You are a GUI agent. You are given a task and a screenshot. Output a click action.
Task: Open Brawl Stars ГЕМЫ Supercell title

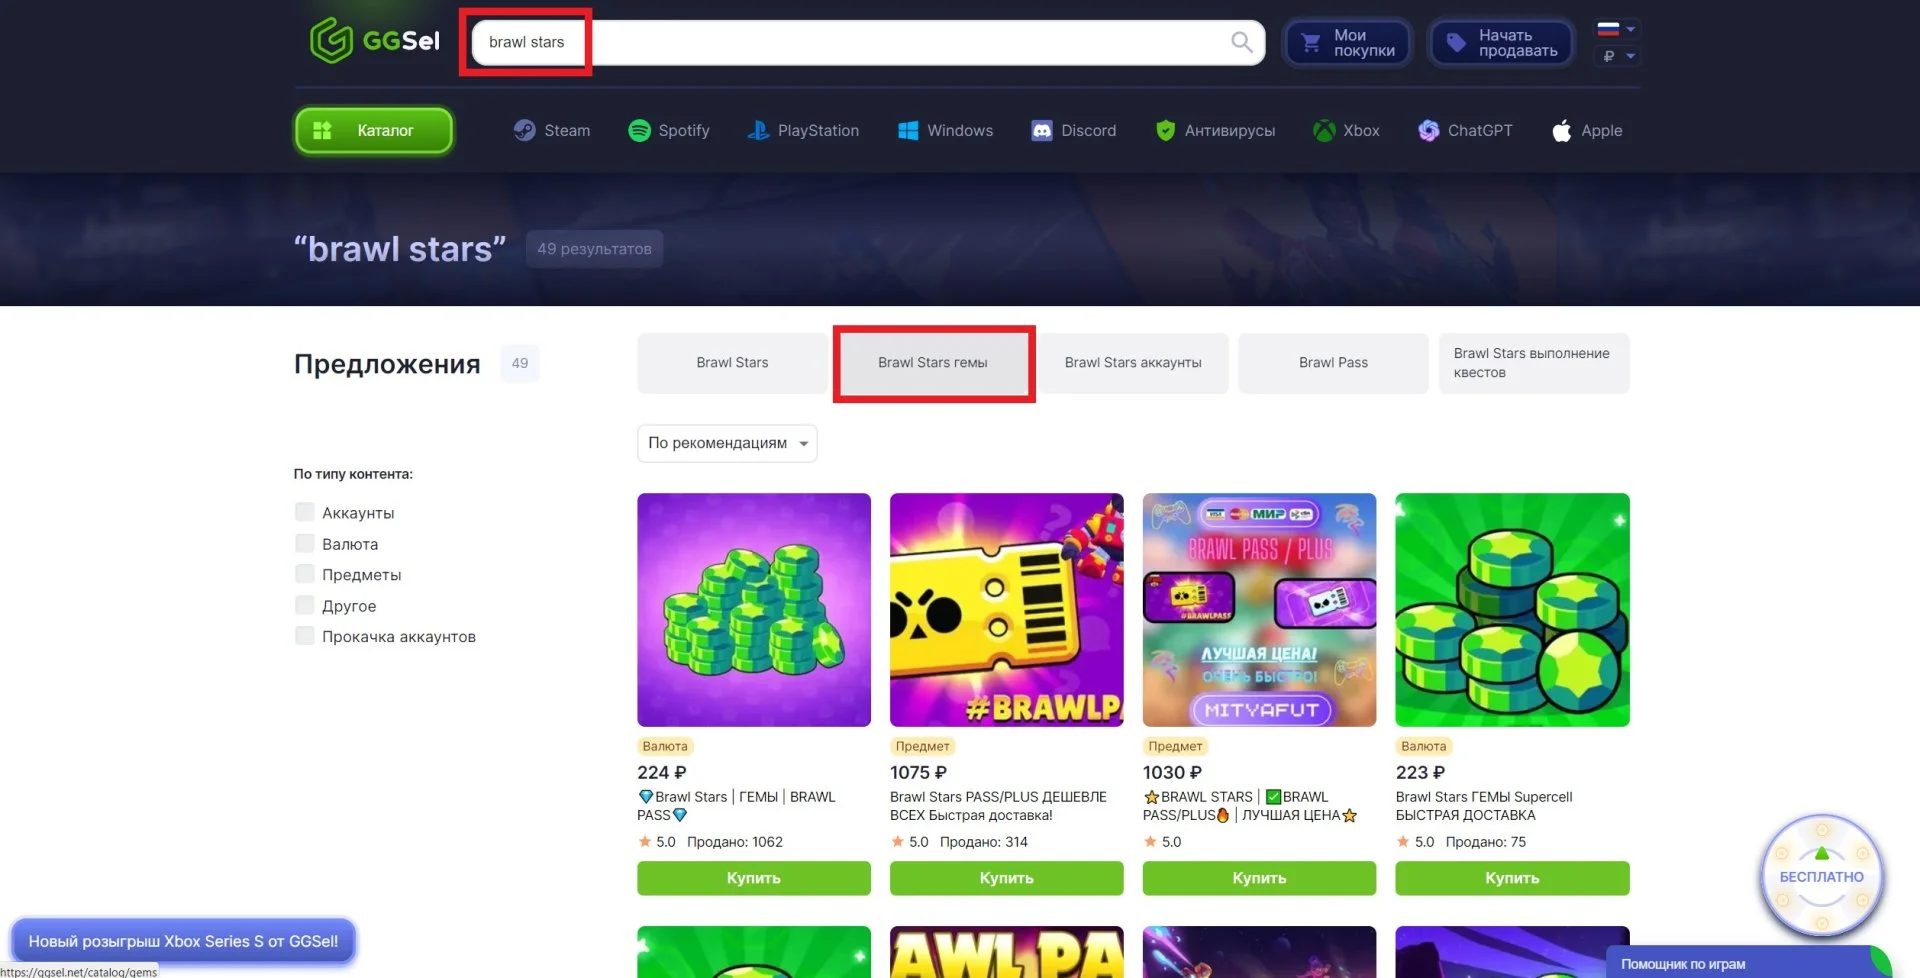click(1484, 806)
